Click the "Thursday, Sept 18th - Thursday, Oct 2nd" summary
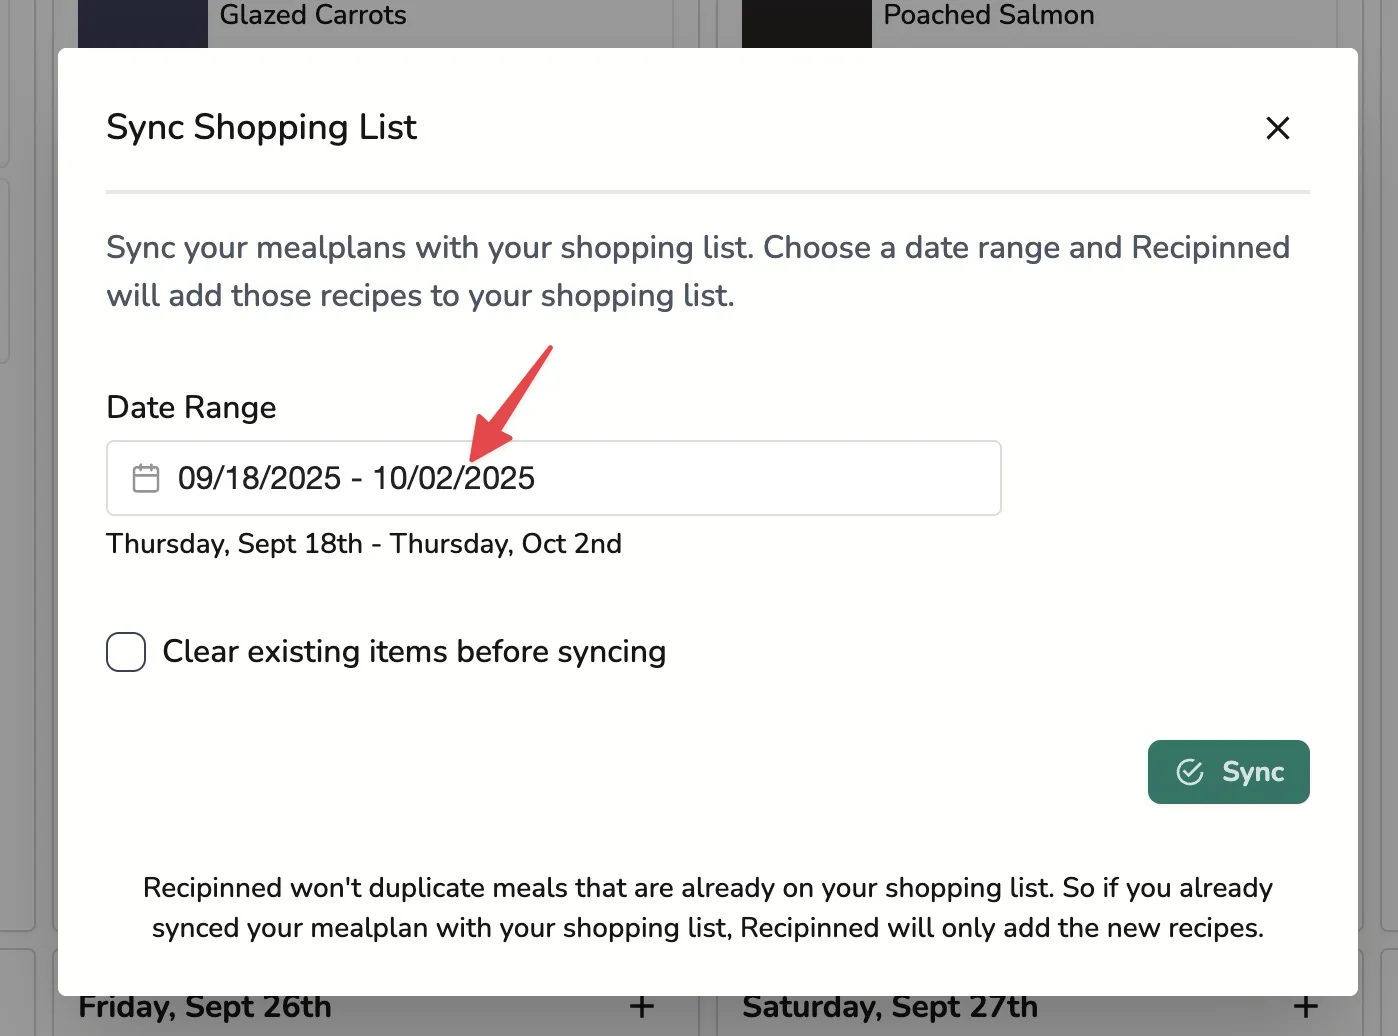 point(363,543)
